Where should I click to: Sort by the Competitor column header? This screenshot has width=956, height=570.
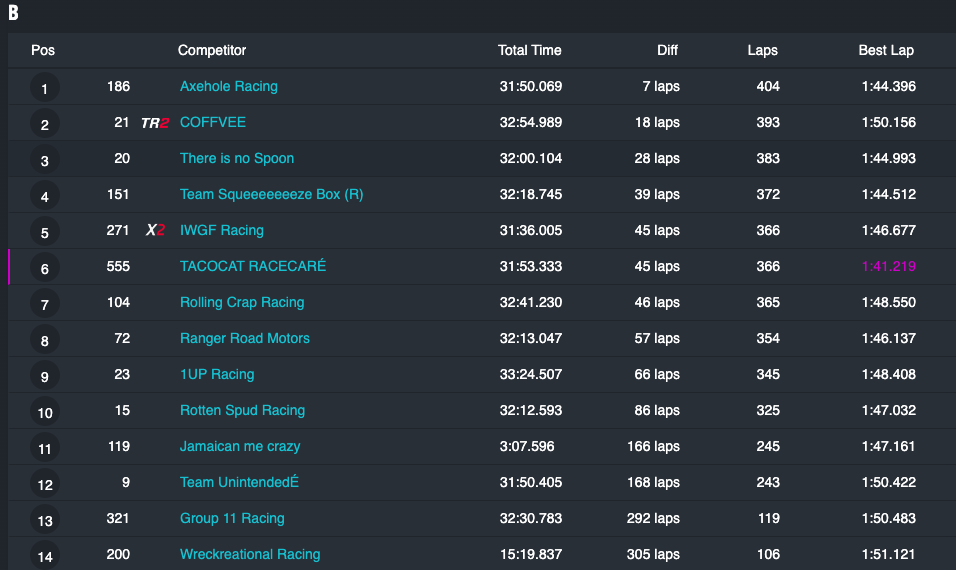[212, 51]
